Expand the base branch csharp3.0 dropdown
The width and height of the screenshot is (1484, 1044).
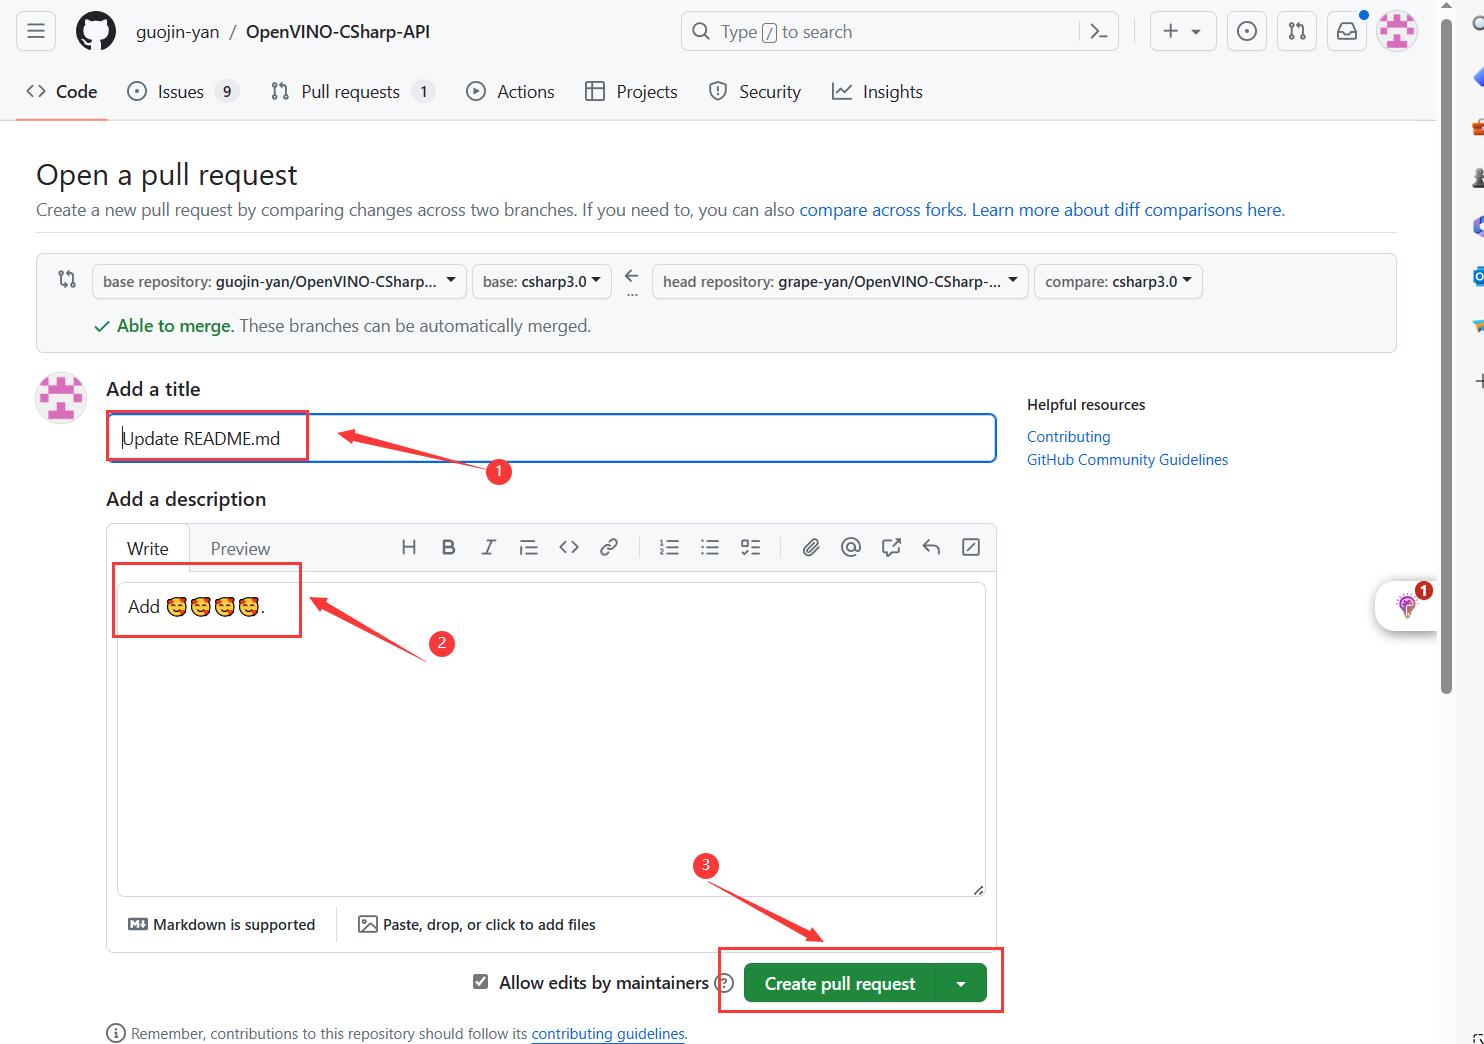coord(541,281)
